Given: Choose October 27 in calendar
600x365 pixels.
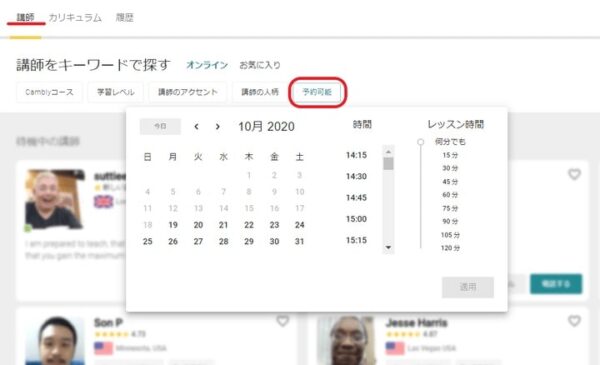Looking at the screenshot, I should [198, 241].
